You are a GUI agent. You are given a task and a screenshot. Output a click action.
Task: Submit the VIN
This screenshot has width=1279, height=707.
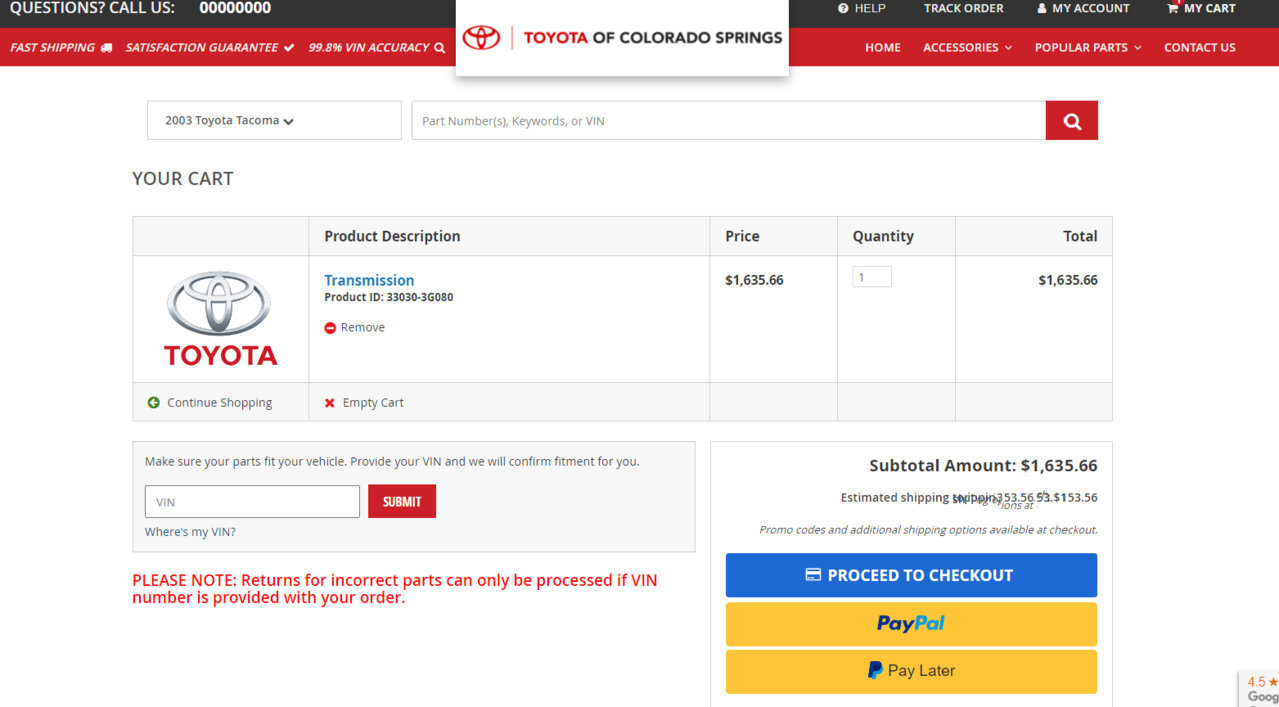click(402, 502)
